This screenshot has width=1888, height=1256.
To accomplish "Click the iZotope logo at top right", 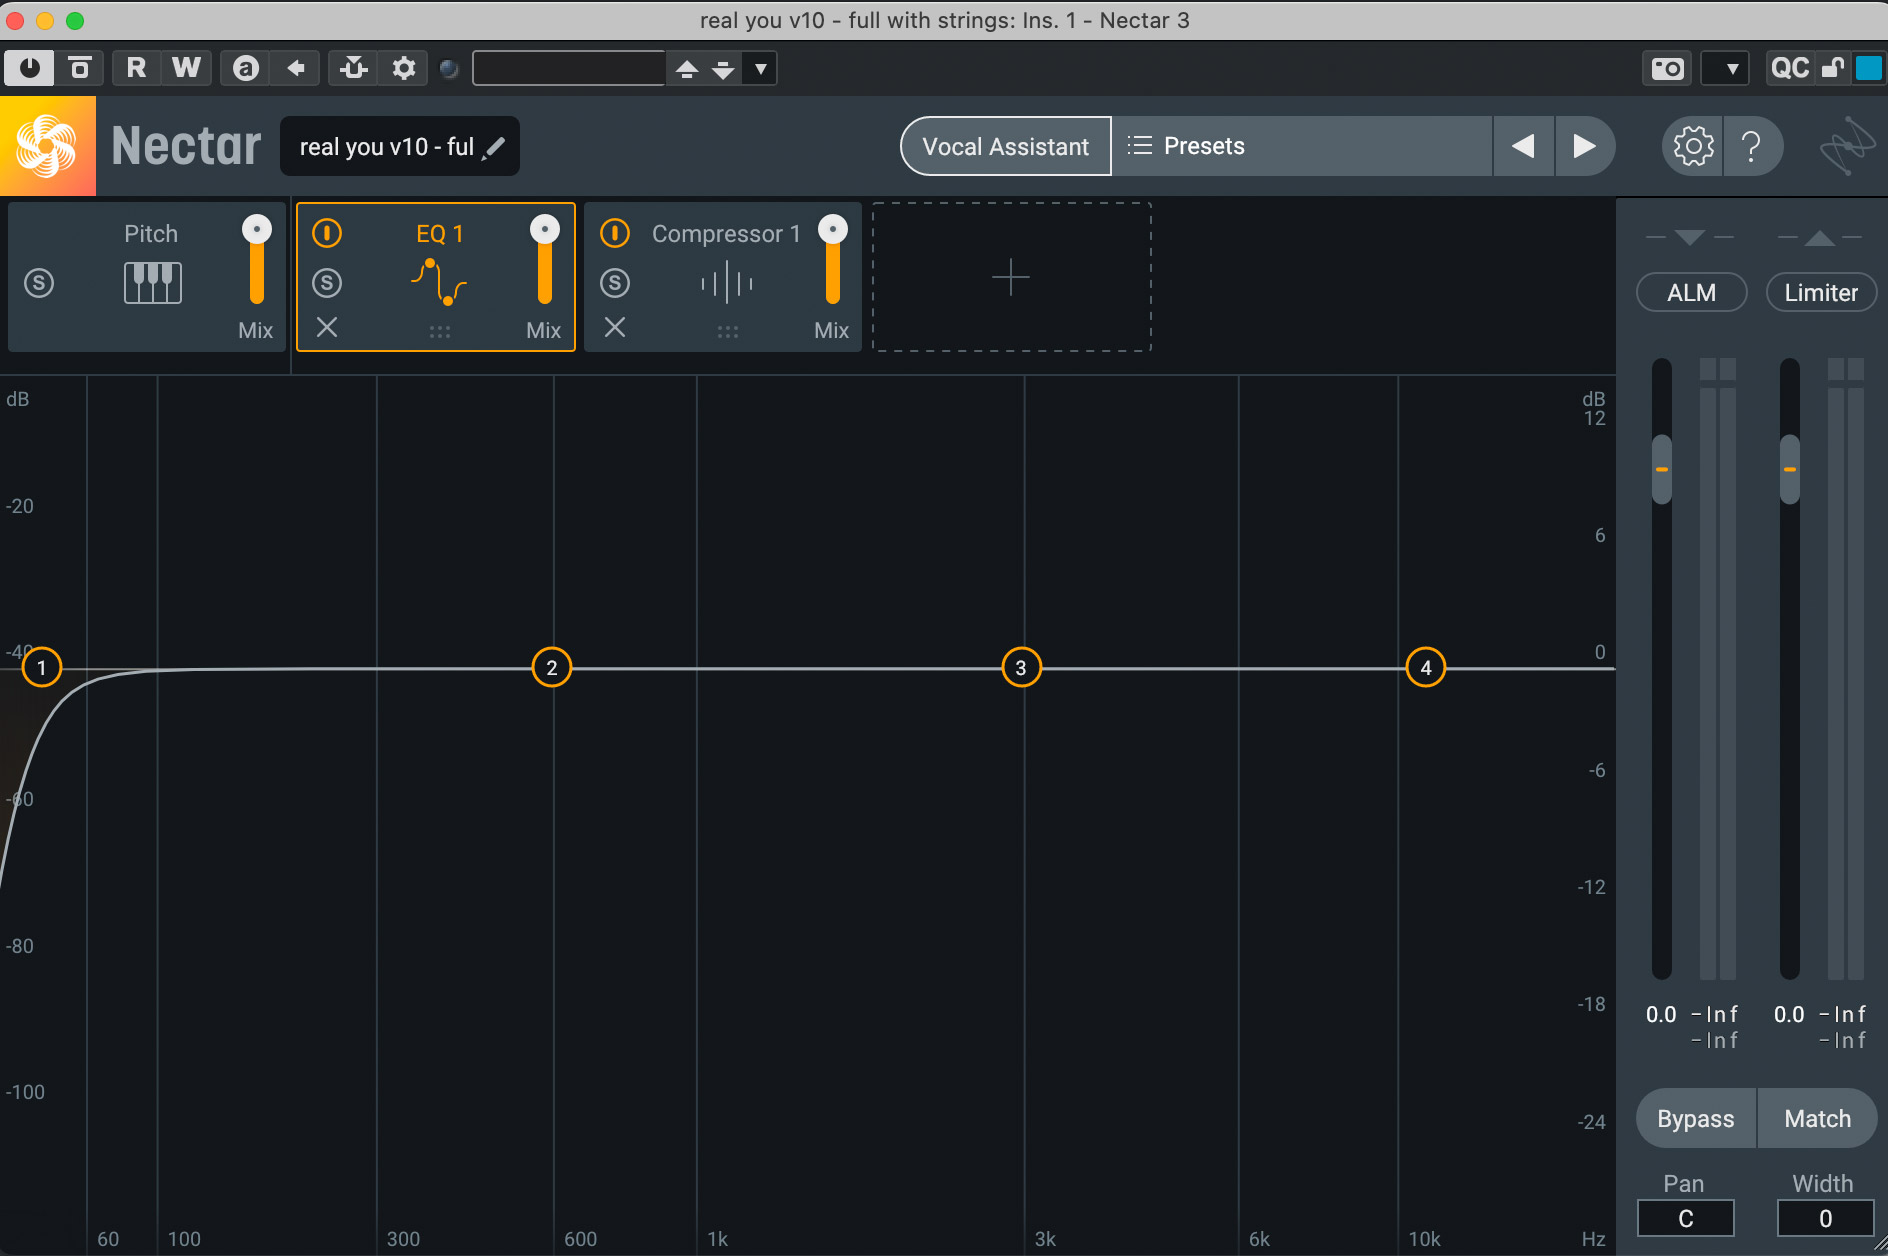I will coord(1846,146).
